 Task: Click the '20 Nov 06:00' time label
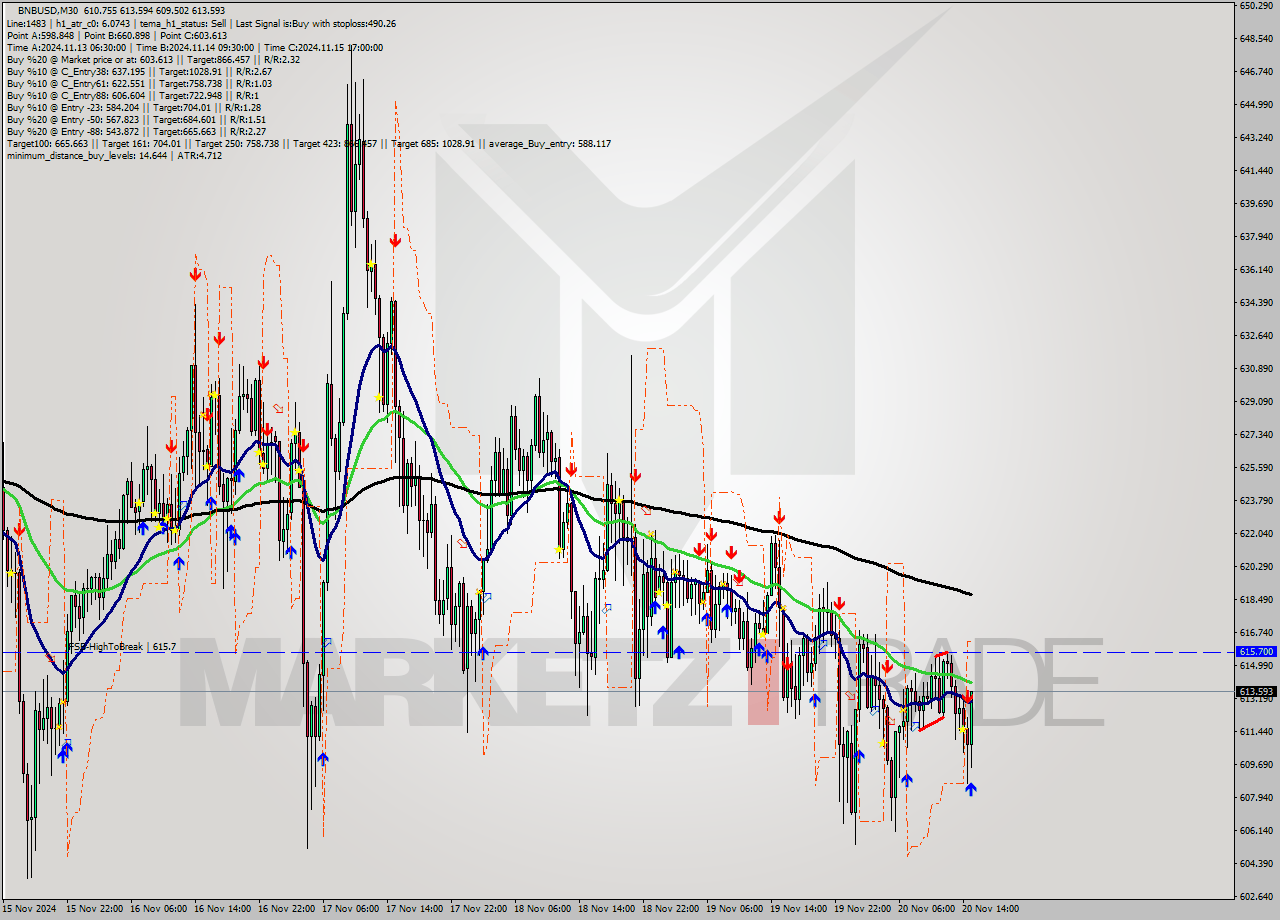(927, 909)
